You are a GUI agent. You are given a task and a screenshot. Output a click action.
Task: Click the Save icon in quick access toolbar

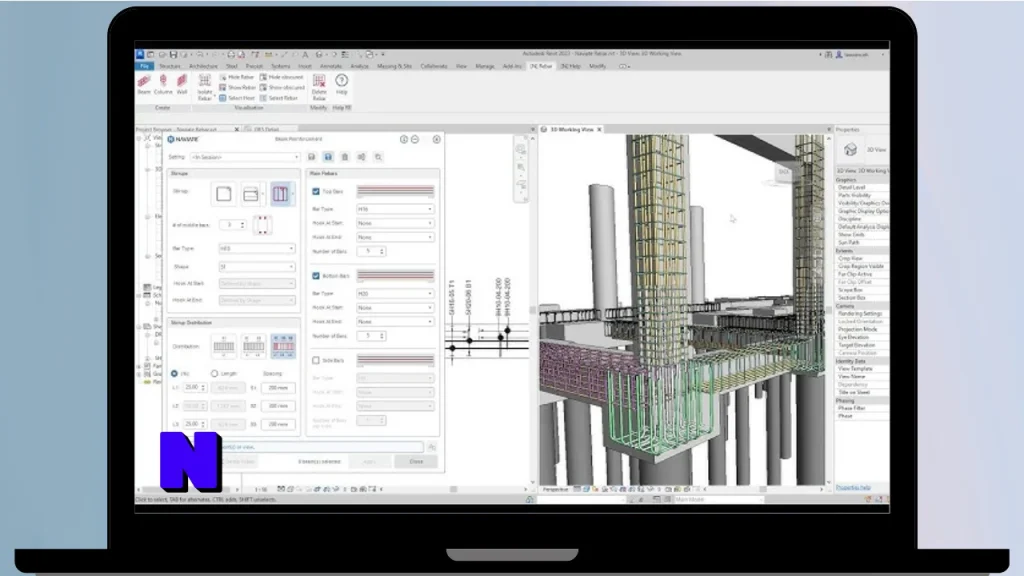pos(173,55)
